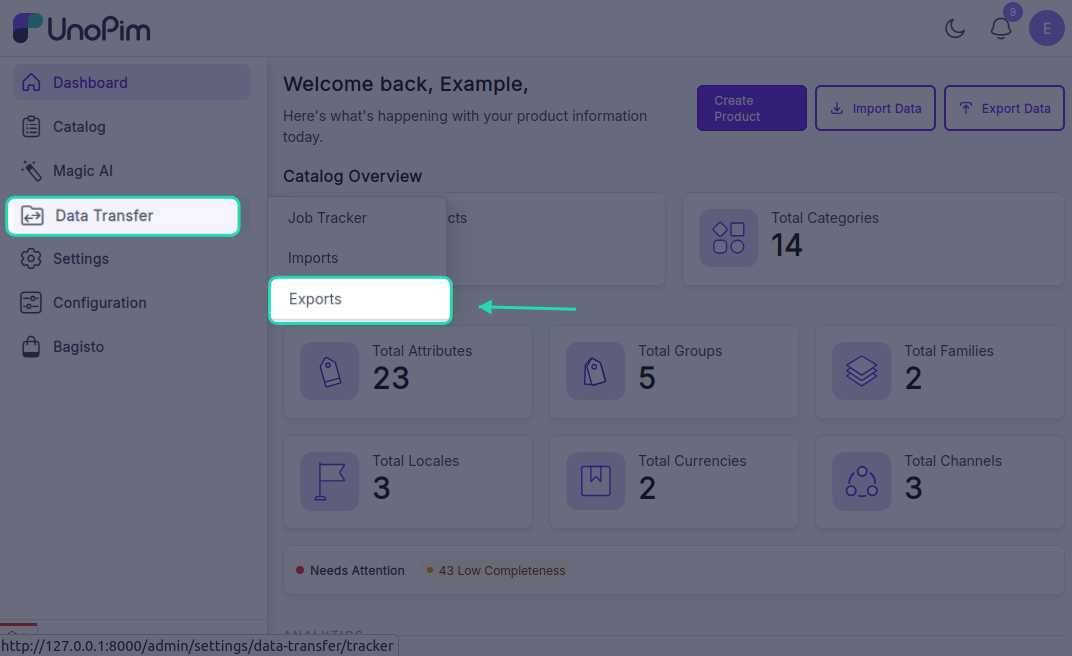Click the Settings gear icon
This screenshot has width=1072, height=656.
(x=31, y=259)
